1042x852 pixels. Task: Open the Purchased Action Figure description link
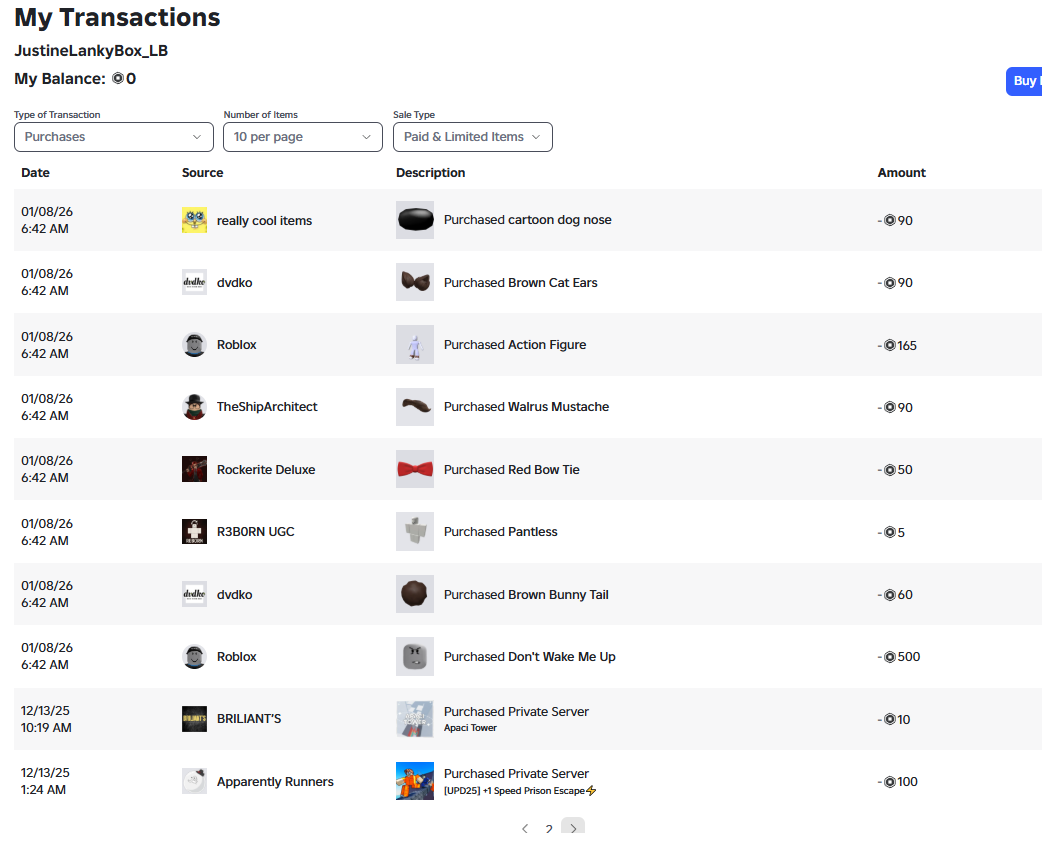click(515, 345)
